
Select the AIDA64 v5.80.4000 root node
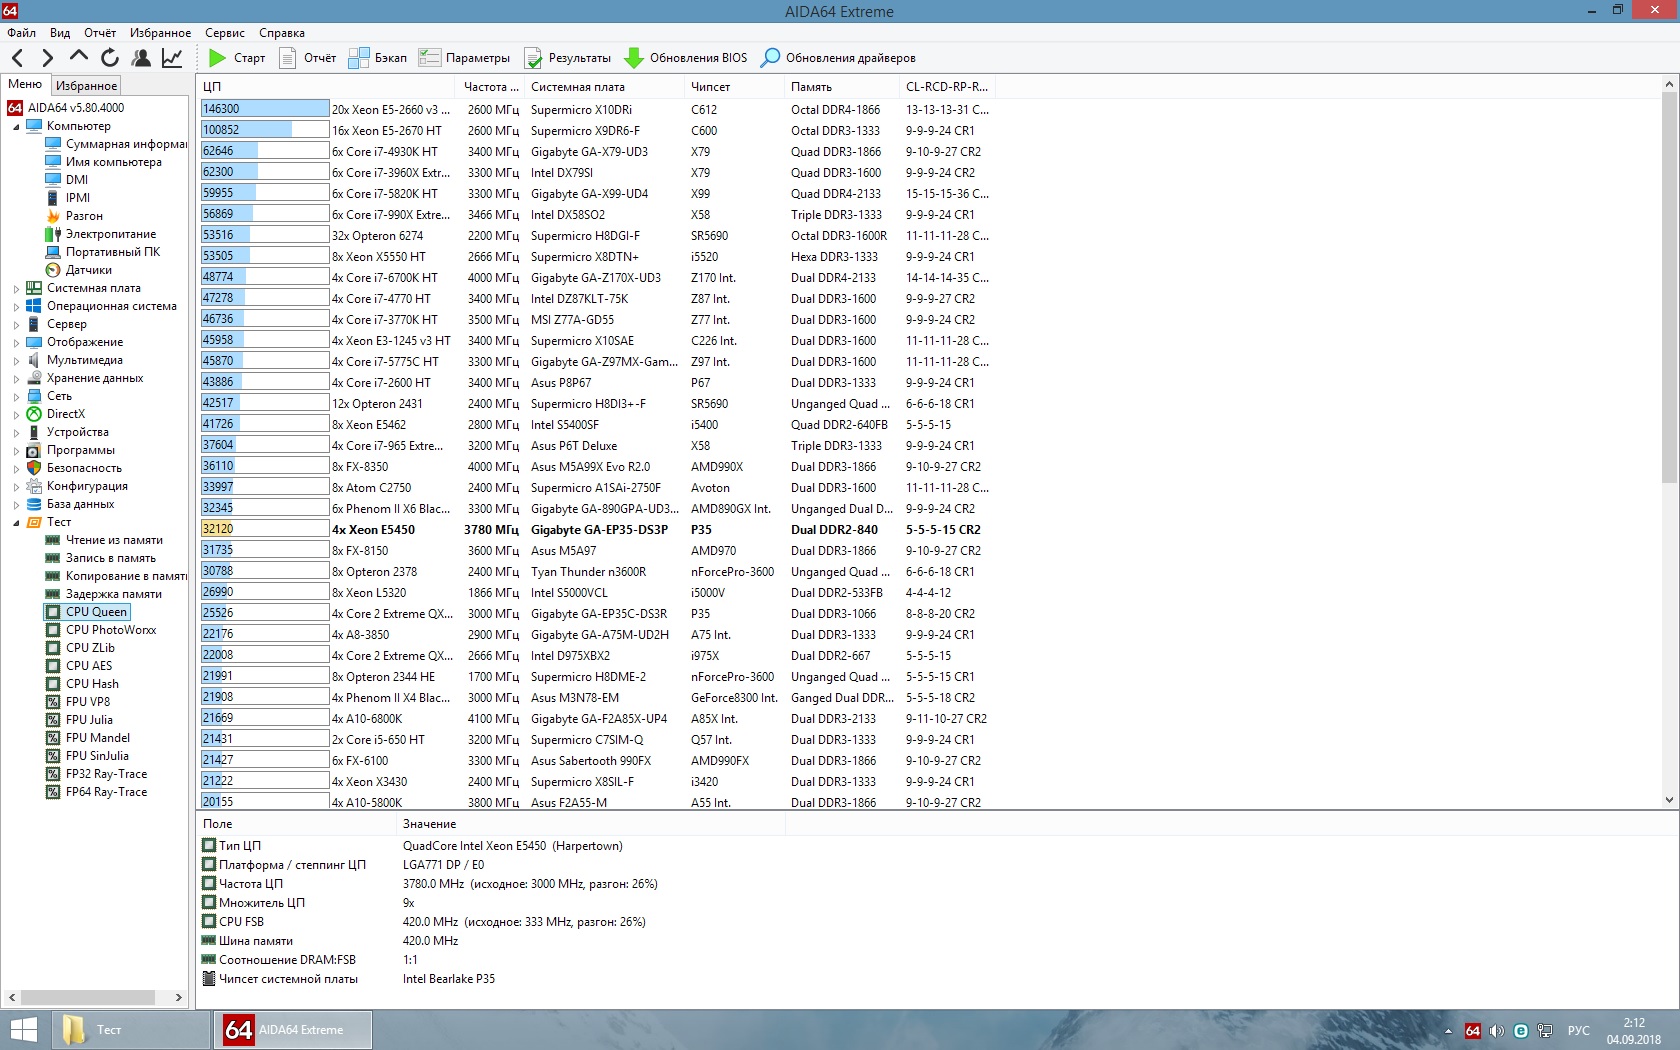(x=66, y=108)
